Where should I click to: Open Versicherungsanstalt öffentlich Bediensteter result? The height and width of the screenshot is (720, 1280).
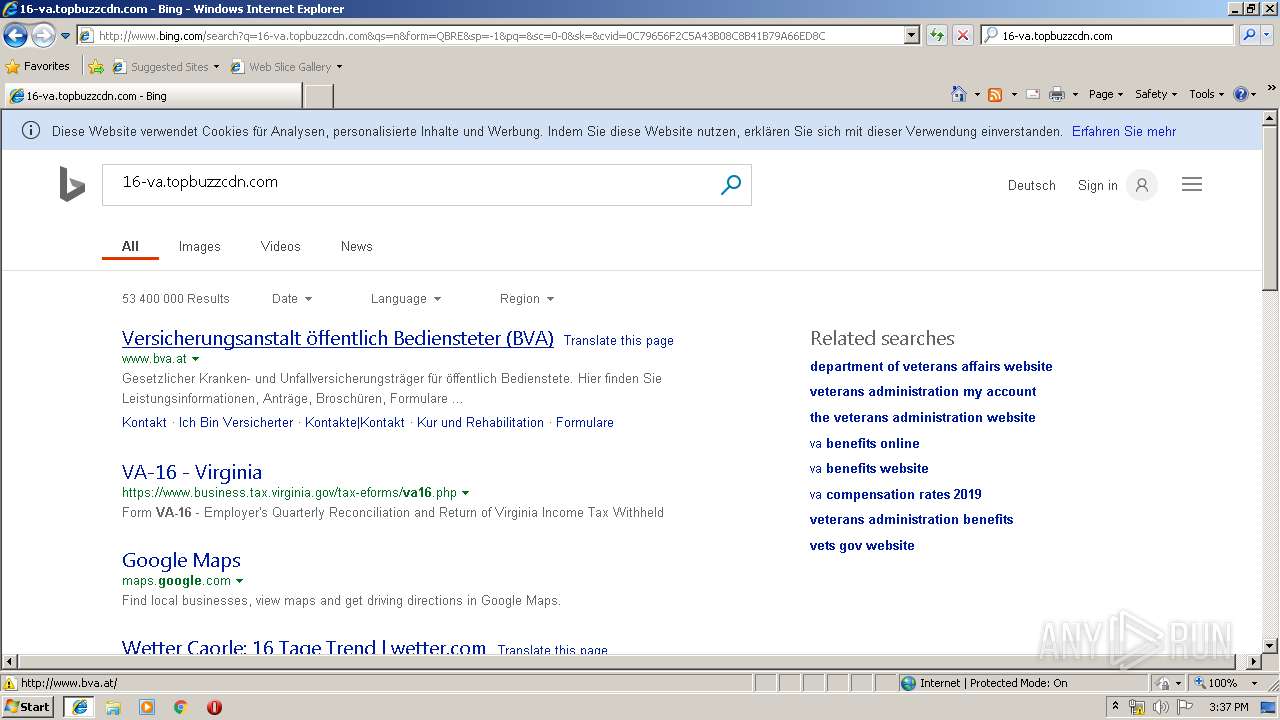tap(338, 338)
